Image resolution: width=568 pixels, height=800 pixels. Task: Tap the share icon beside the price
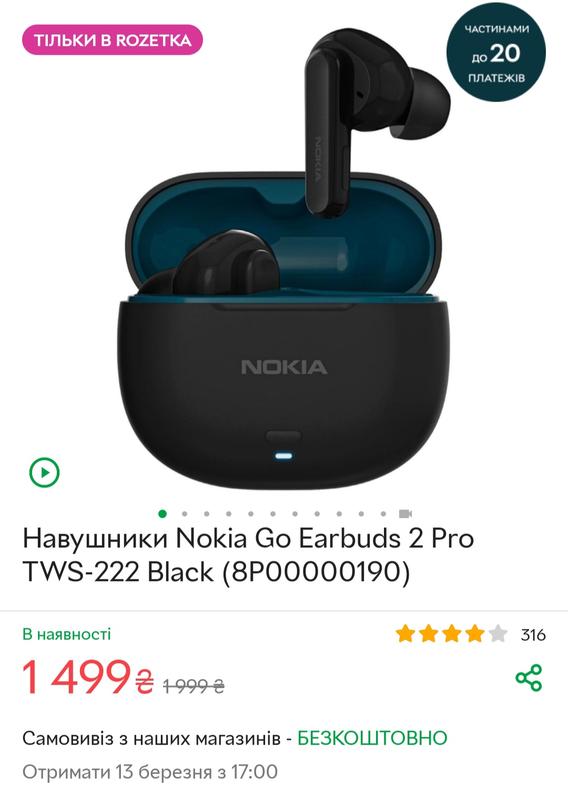528,678
